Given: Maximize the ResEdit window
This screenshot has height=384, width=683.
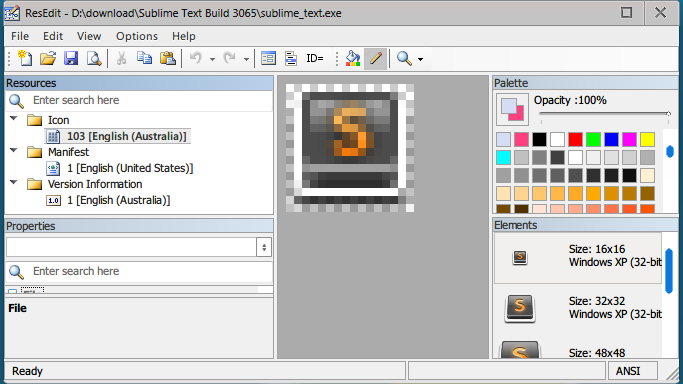Looking at the screenshot, I should [x=626, y=13].
